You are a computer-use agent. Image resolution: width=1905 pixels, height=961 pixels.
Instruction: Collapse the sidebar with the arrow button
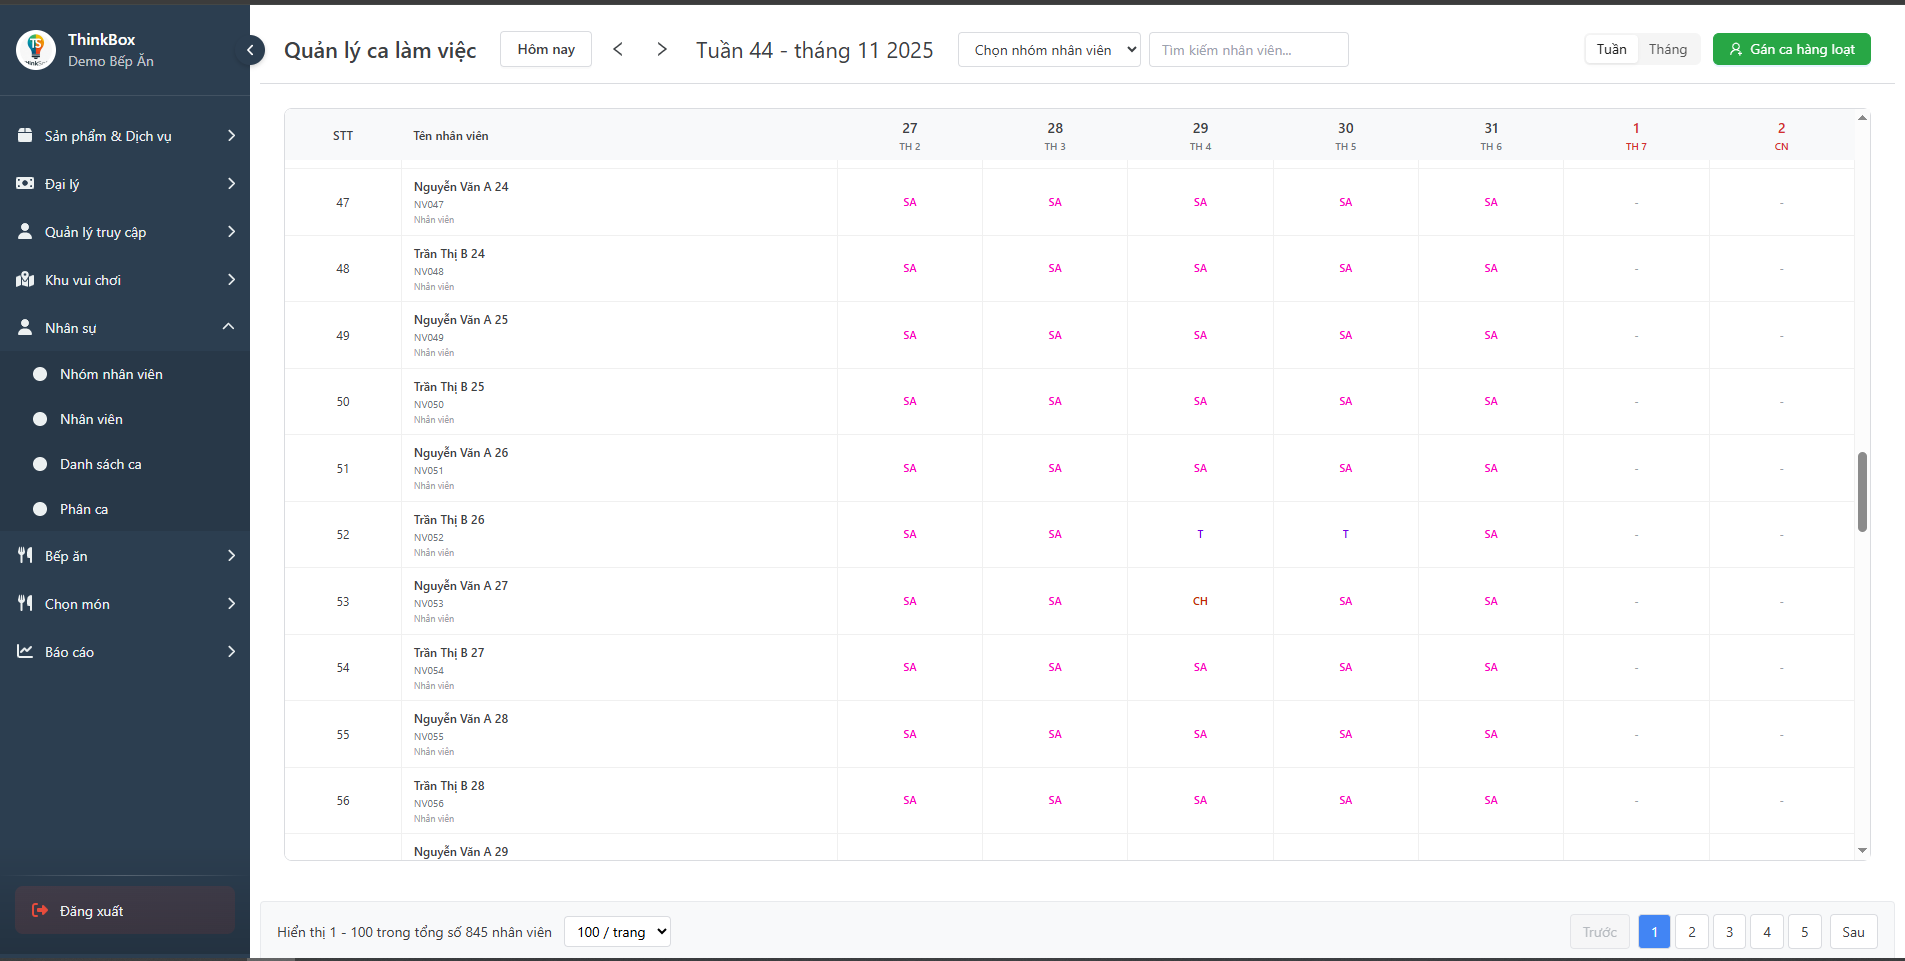[x=251, y=50]
